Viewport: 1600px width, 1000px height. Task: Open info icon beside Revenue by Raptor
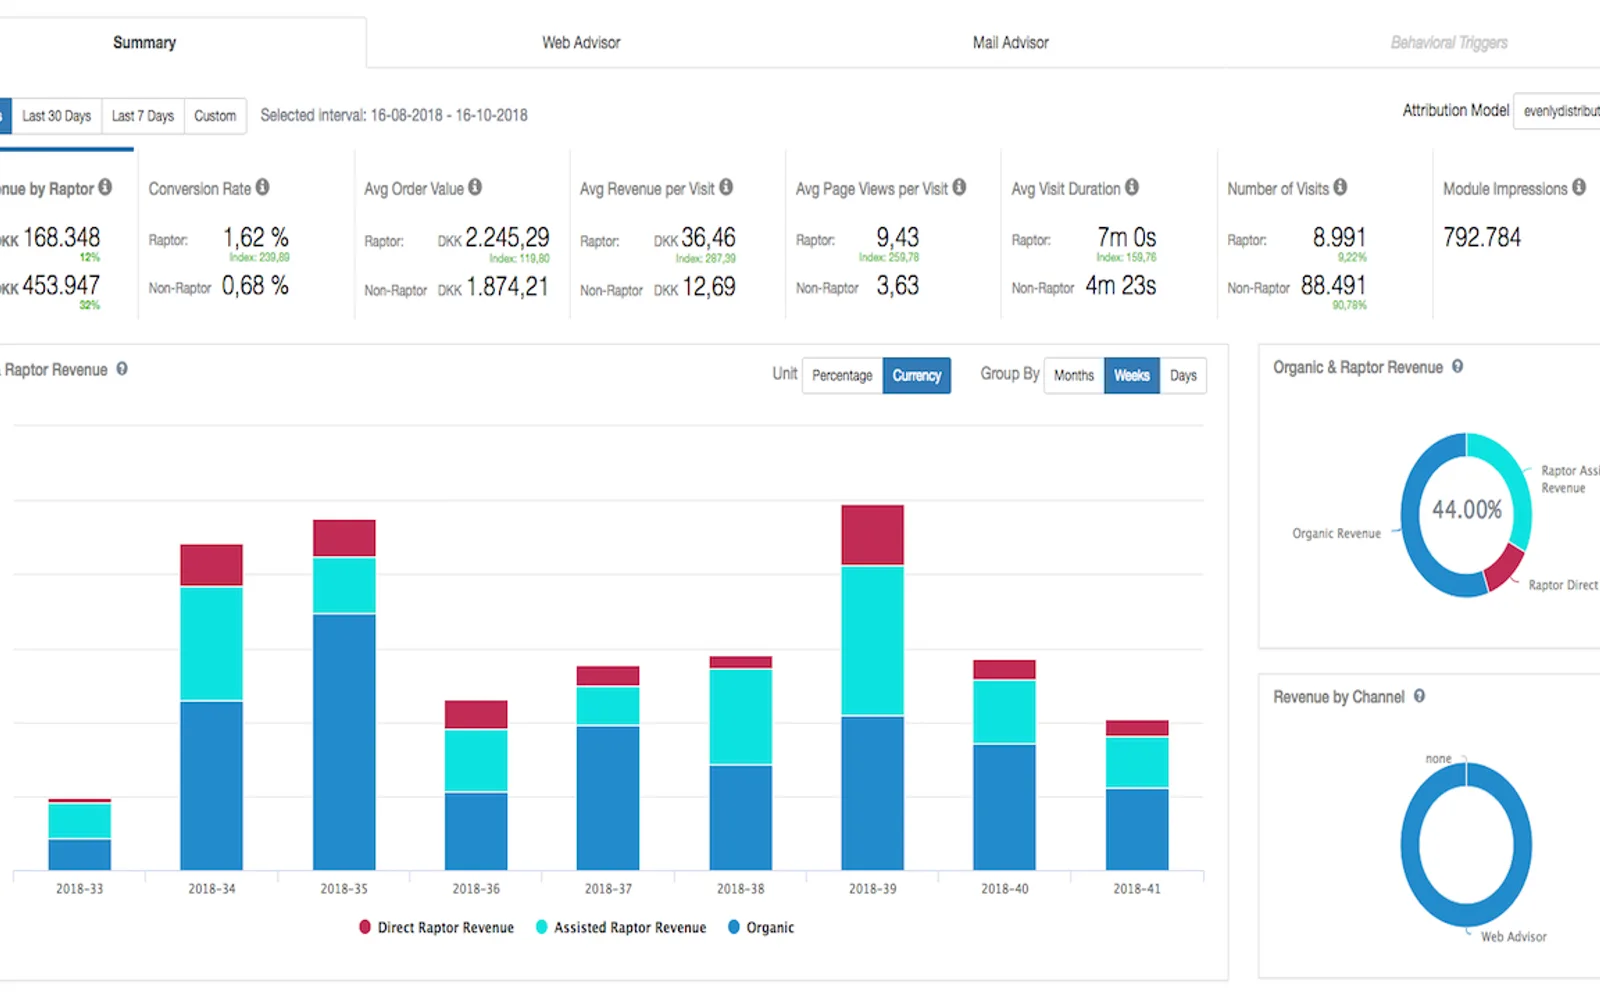click(105, 187)
